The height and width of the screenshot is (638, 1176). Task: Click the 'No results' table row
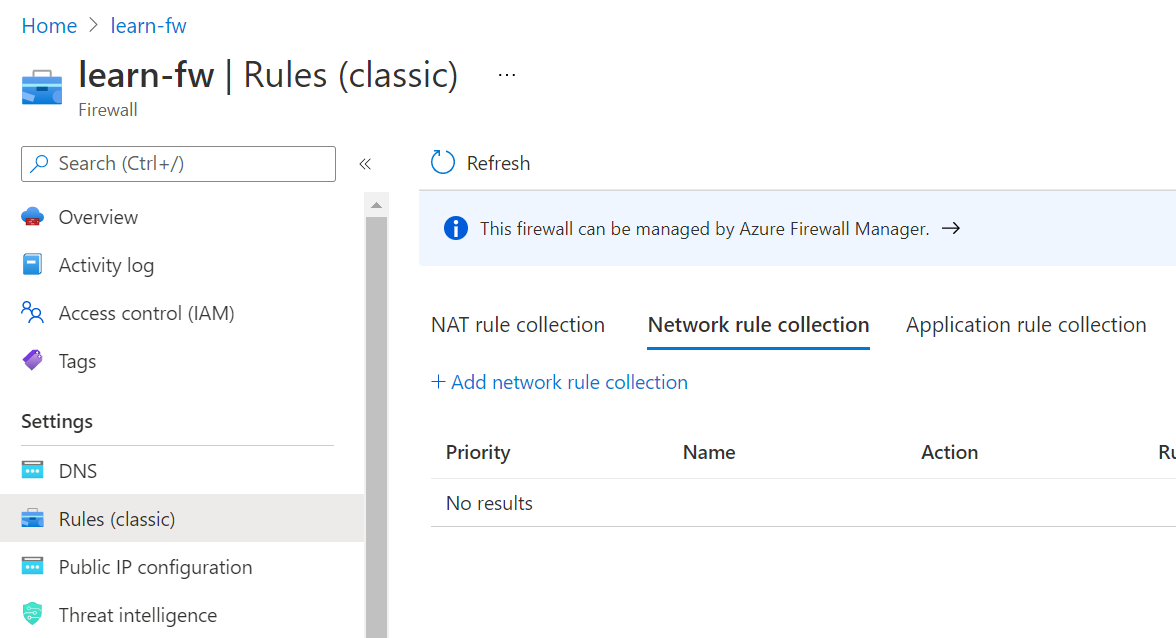pyautogui.click(x=803, y=502)
